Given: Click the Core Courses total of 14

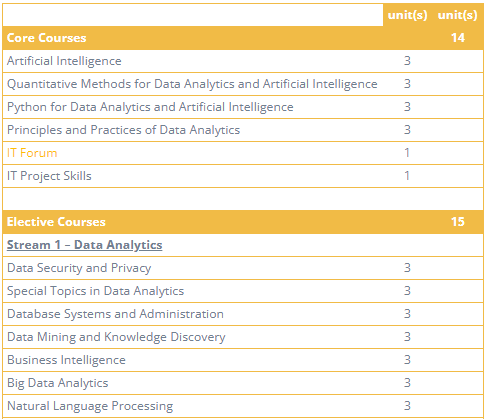Looking at the screenshot, I should coord(458,38).
